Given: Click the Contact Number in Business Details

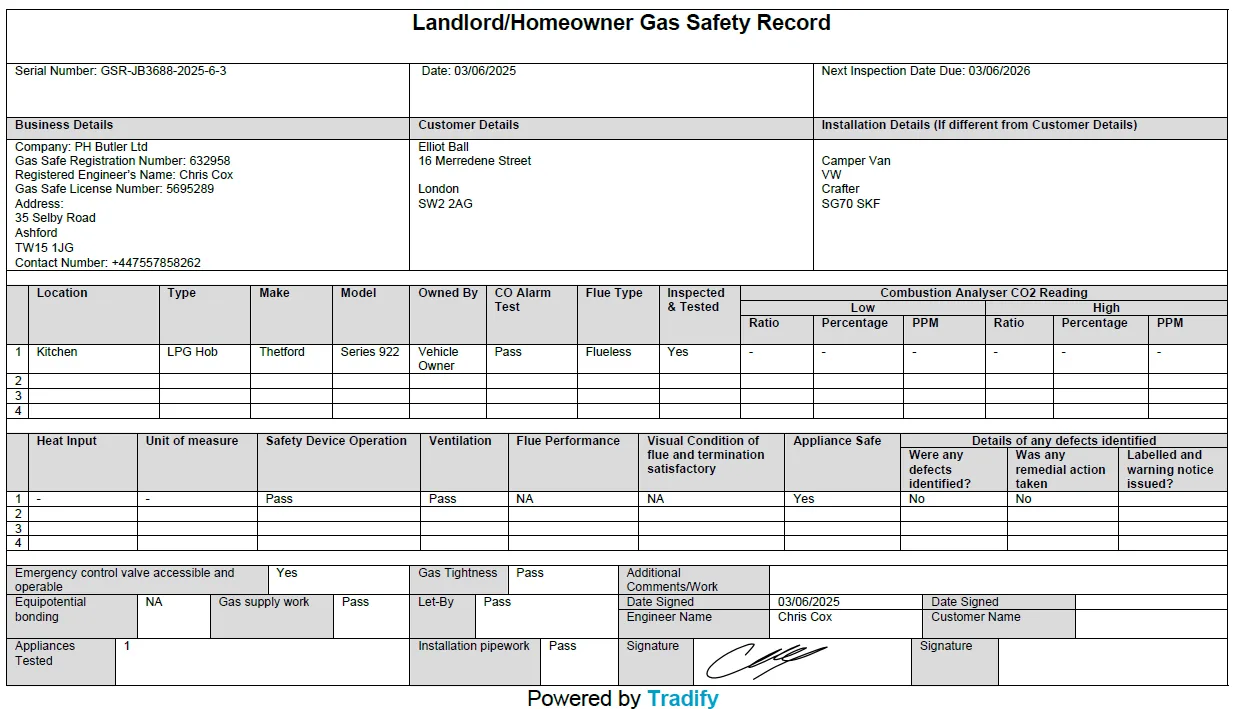Looking at the screenshot, I should coord(108,263).
